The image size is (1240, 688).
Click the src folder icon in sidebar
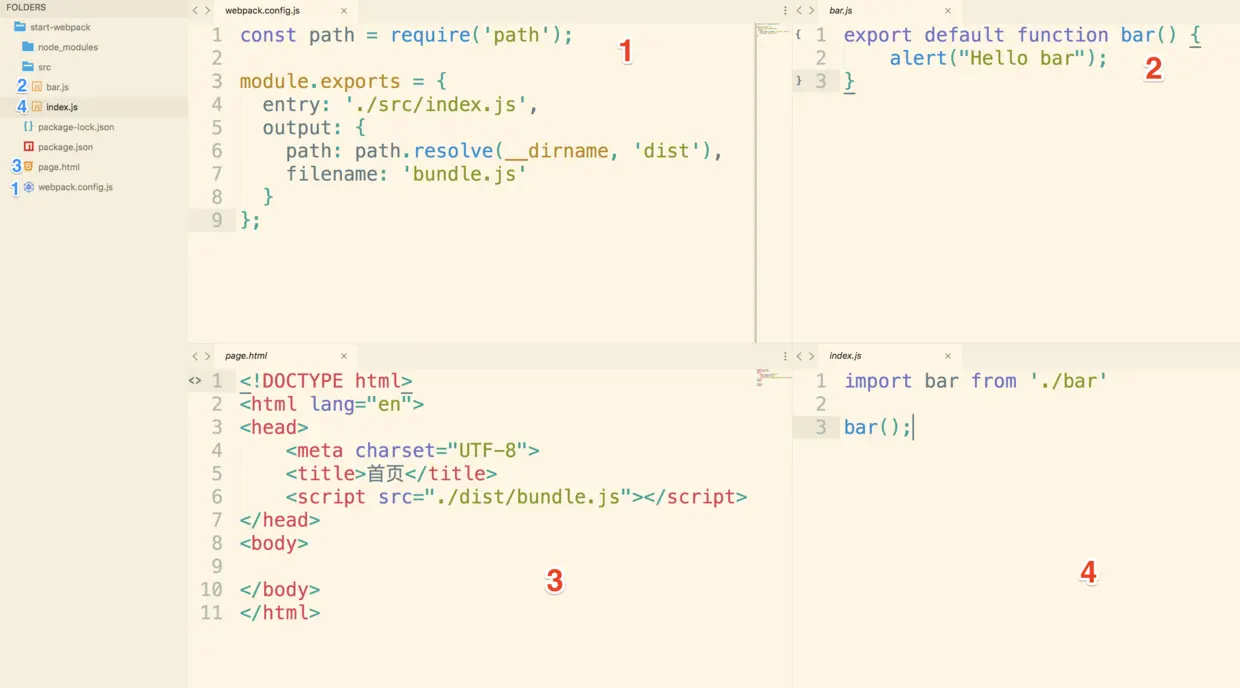click(29, 67)
